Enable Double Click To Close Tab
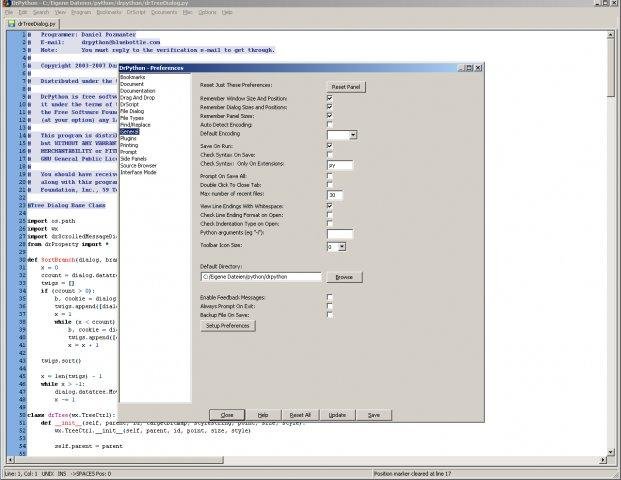 coord(330,184)
